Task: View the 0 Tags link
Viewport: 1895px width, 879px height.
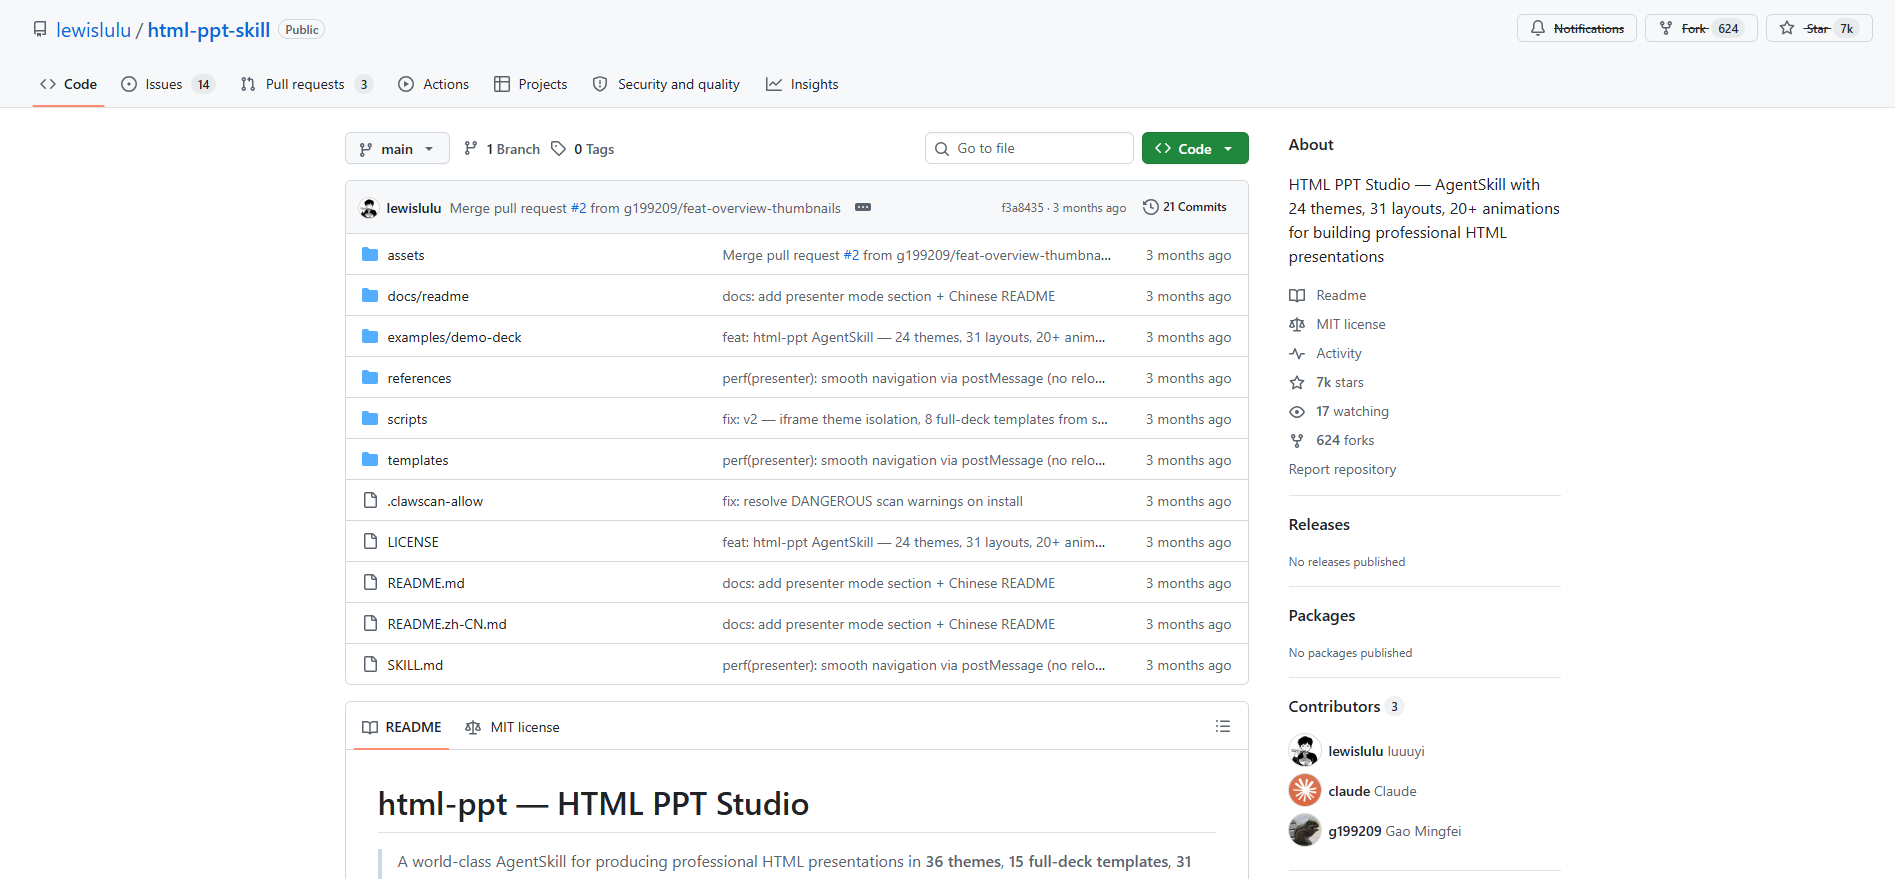Action: [583, 148]
